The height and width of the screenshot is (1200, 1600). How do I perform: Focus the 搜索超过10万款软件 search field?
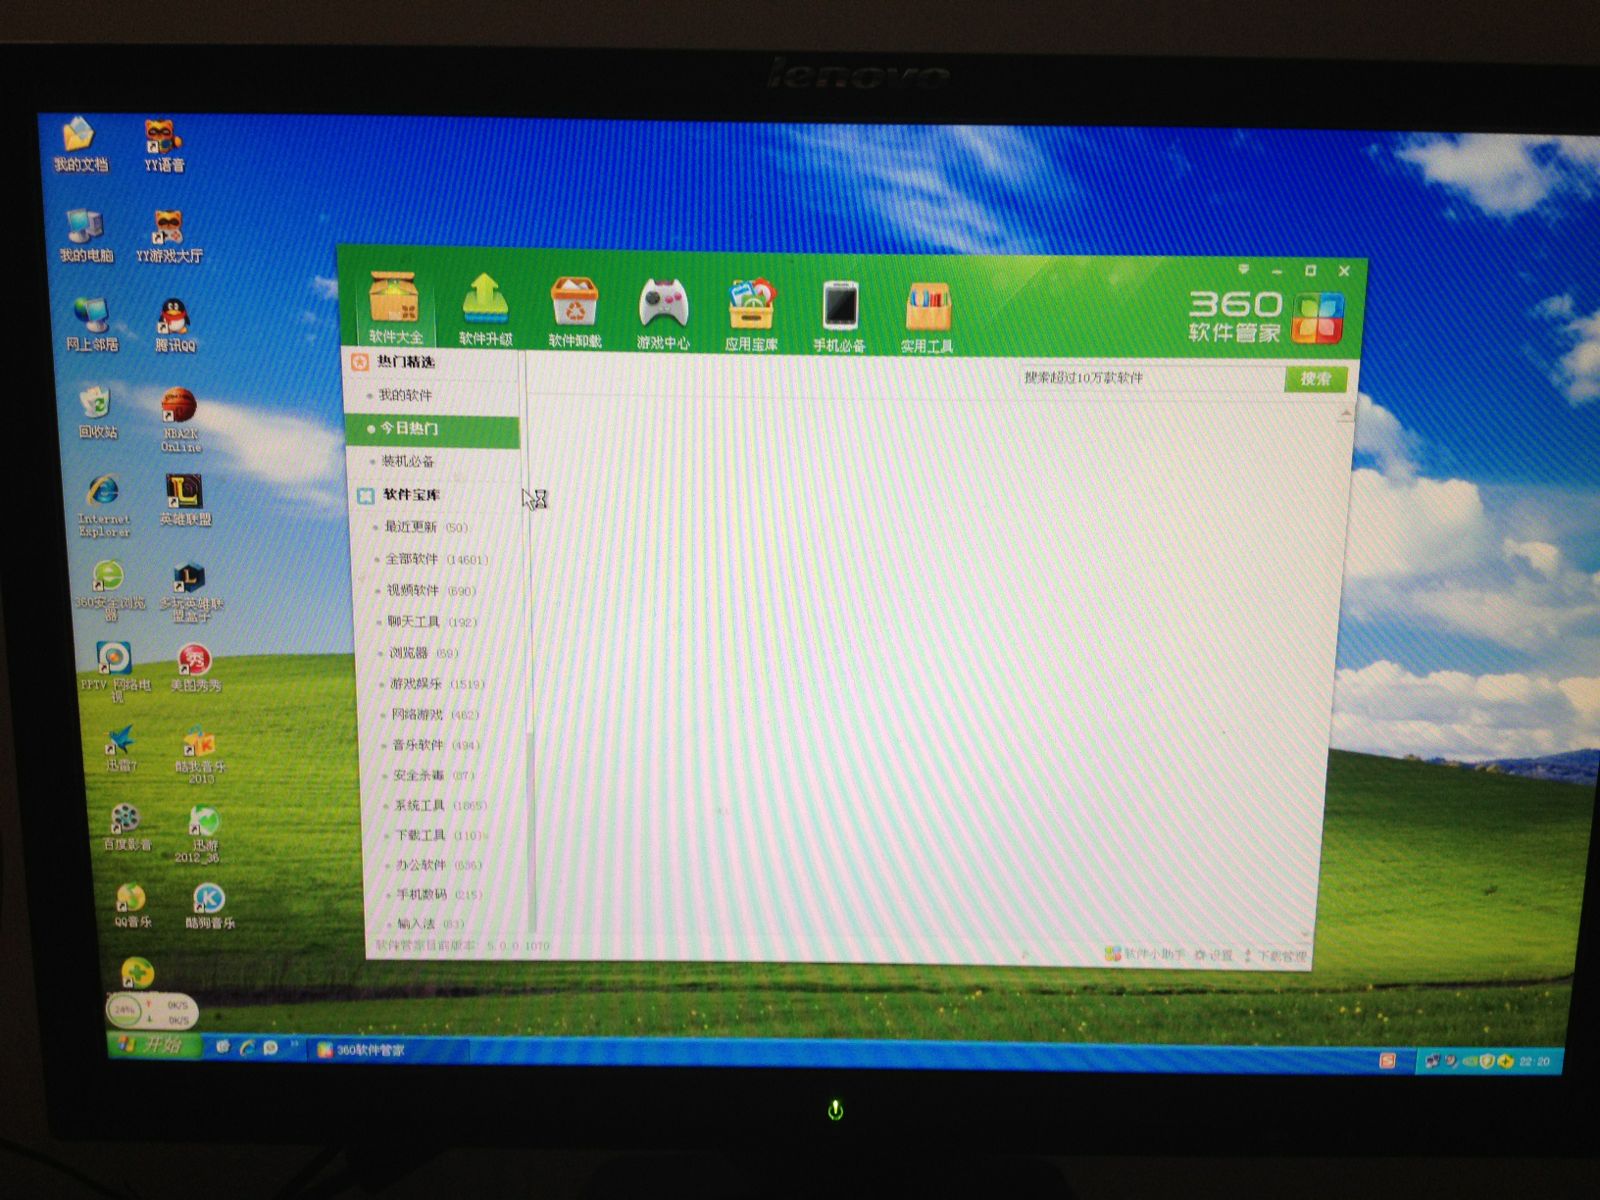(x=1151, y=378)
